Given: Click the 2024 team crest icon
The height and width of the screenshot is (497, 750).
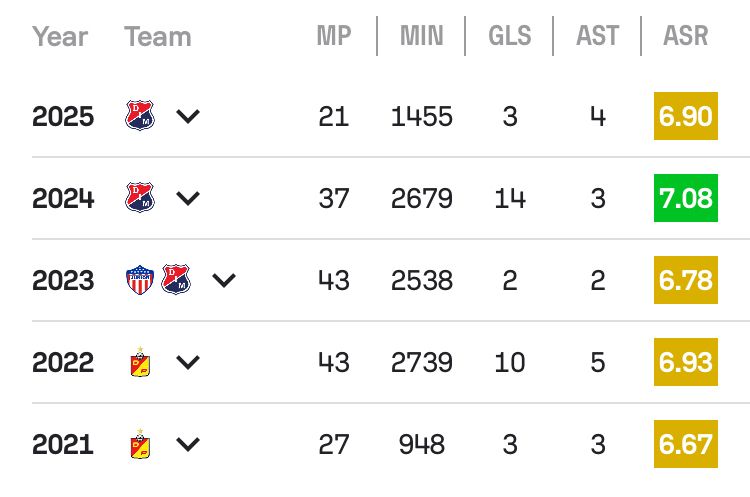Looking at the screenshot, I should [x=140, y=198].
